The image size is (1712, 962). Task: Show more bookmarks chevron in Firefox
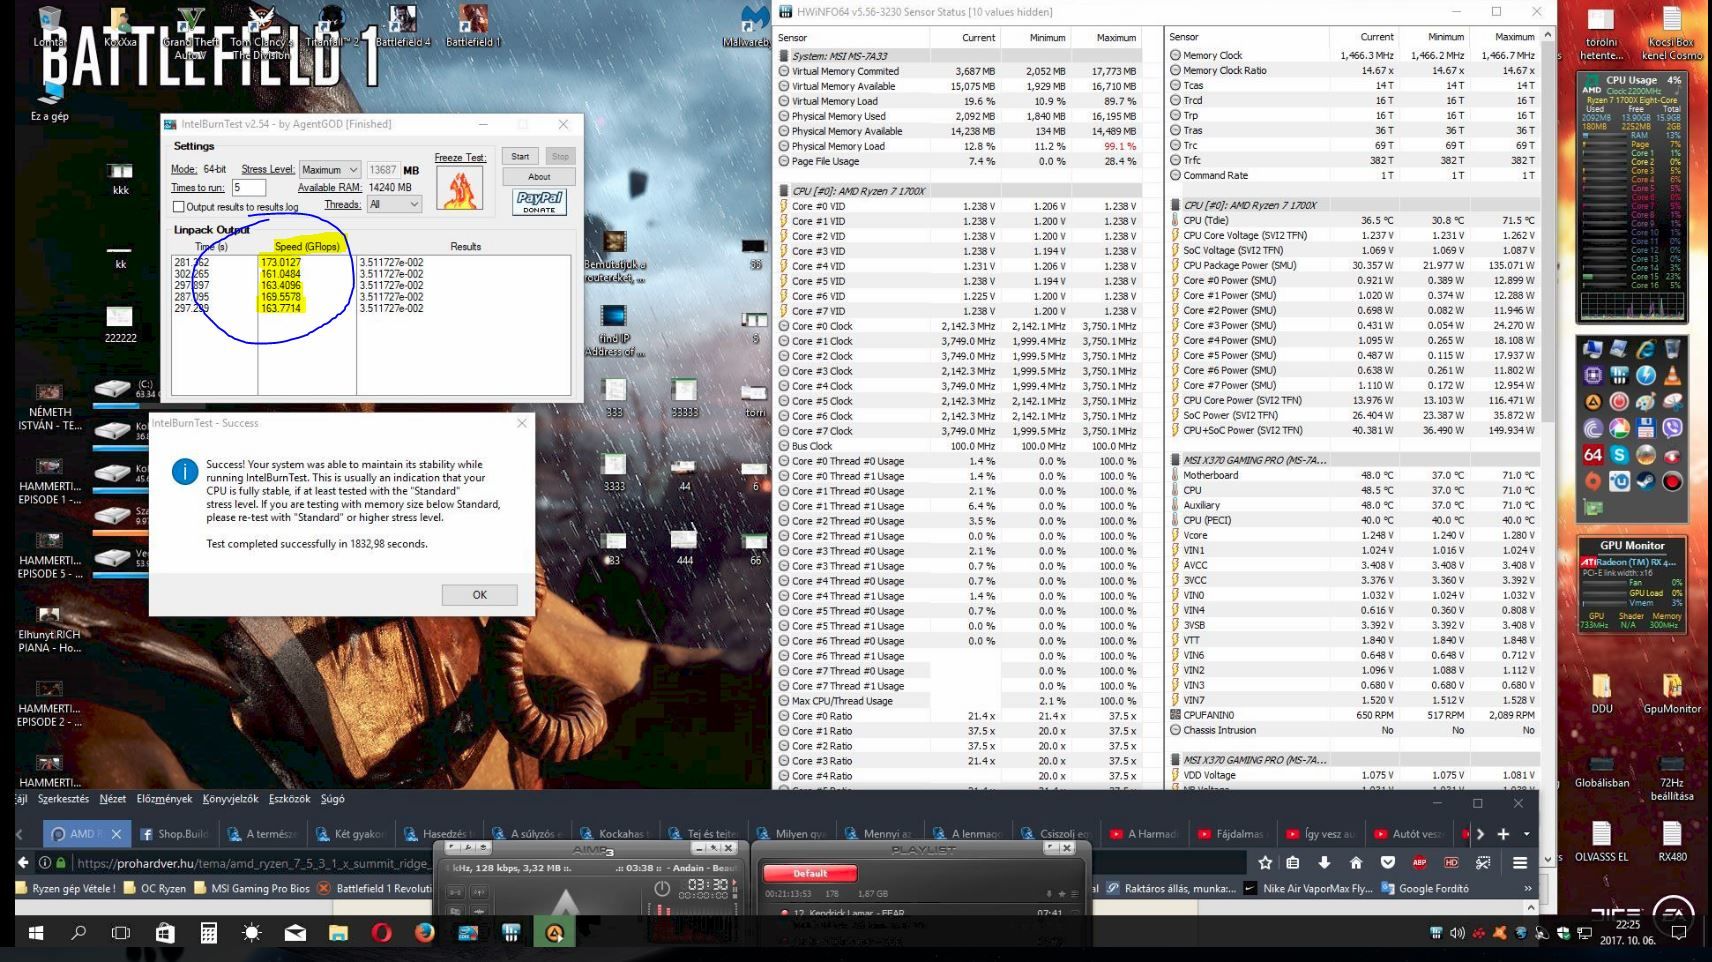[x=1527, y=888]
